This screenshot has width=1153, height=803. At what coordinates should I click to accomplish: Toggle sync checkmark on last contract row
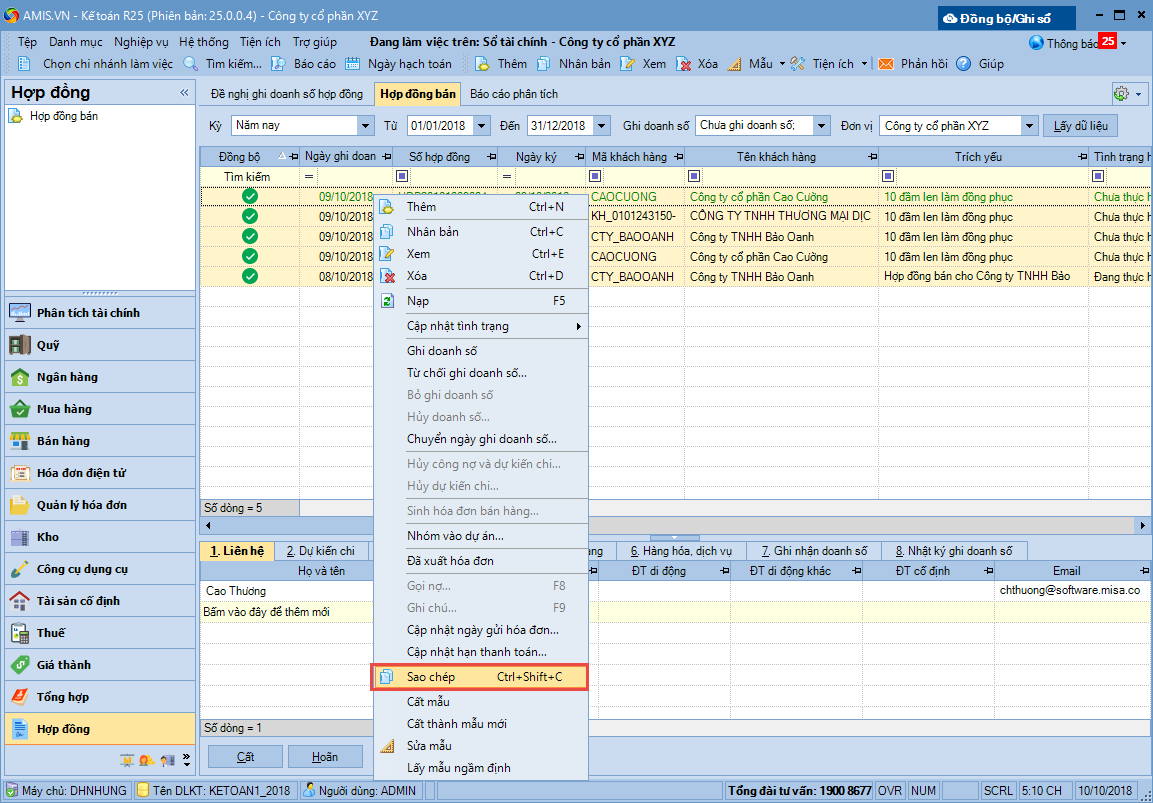point(250,277)
